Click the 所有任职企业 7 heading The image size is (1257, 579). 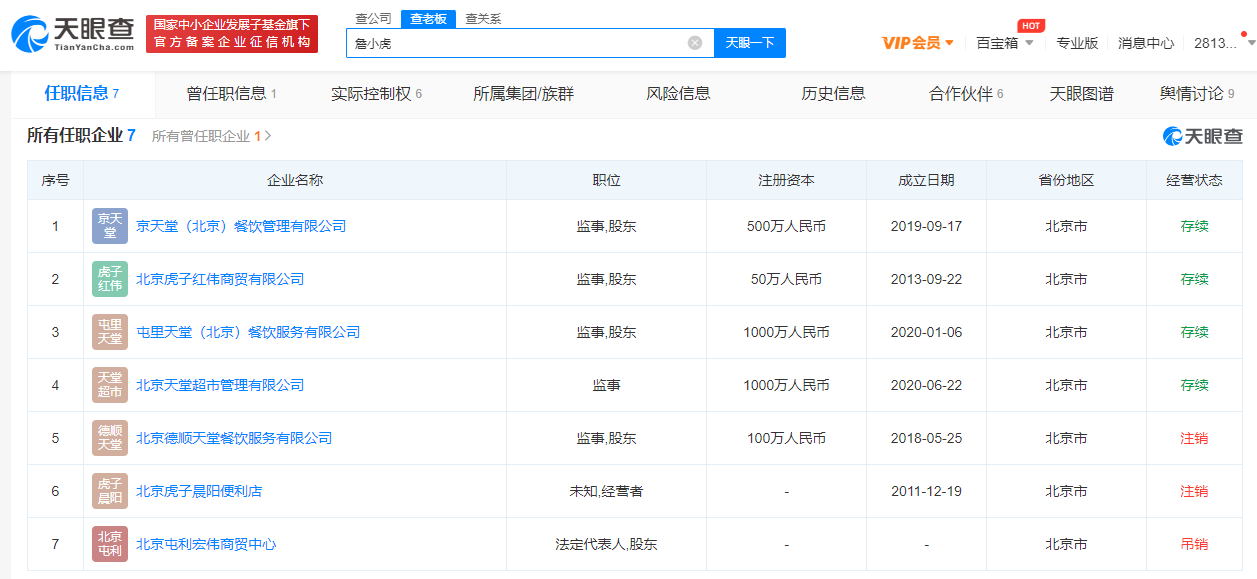point(81,135)
